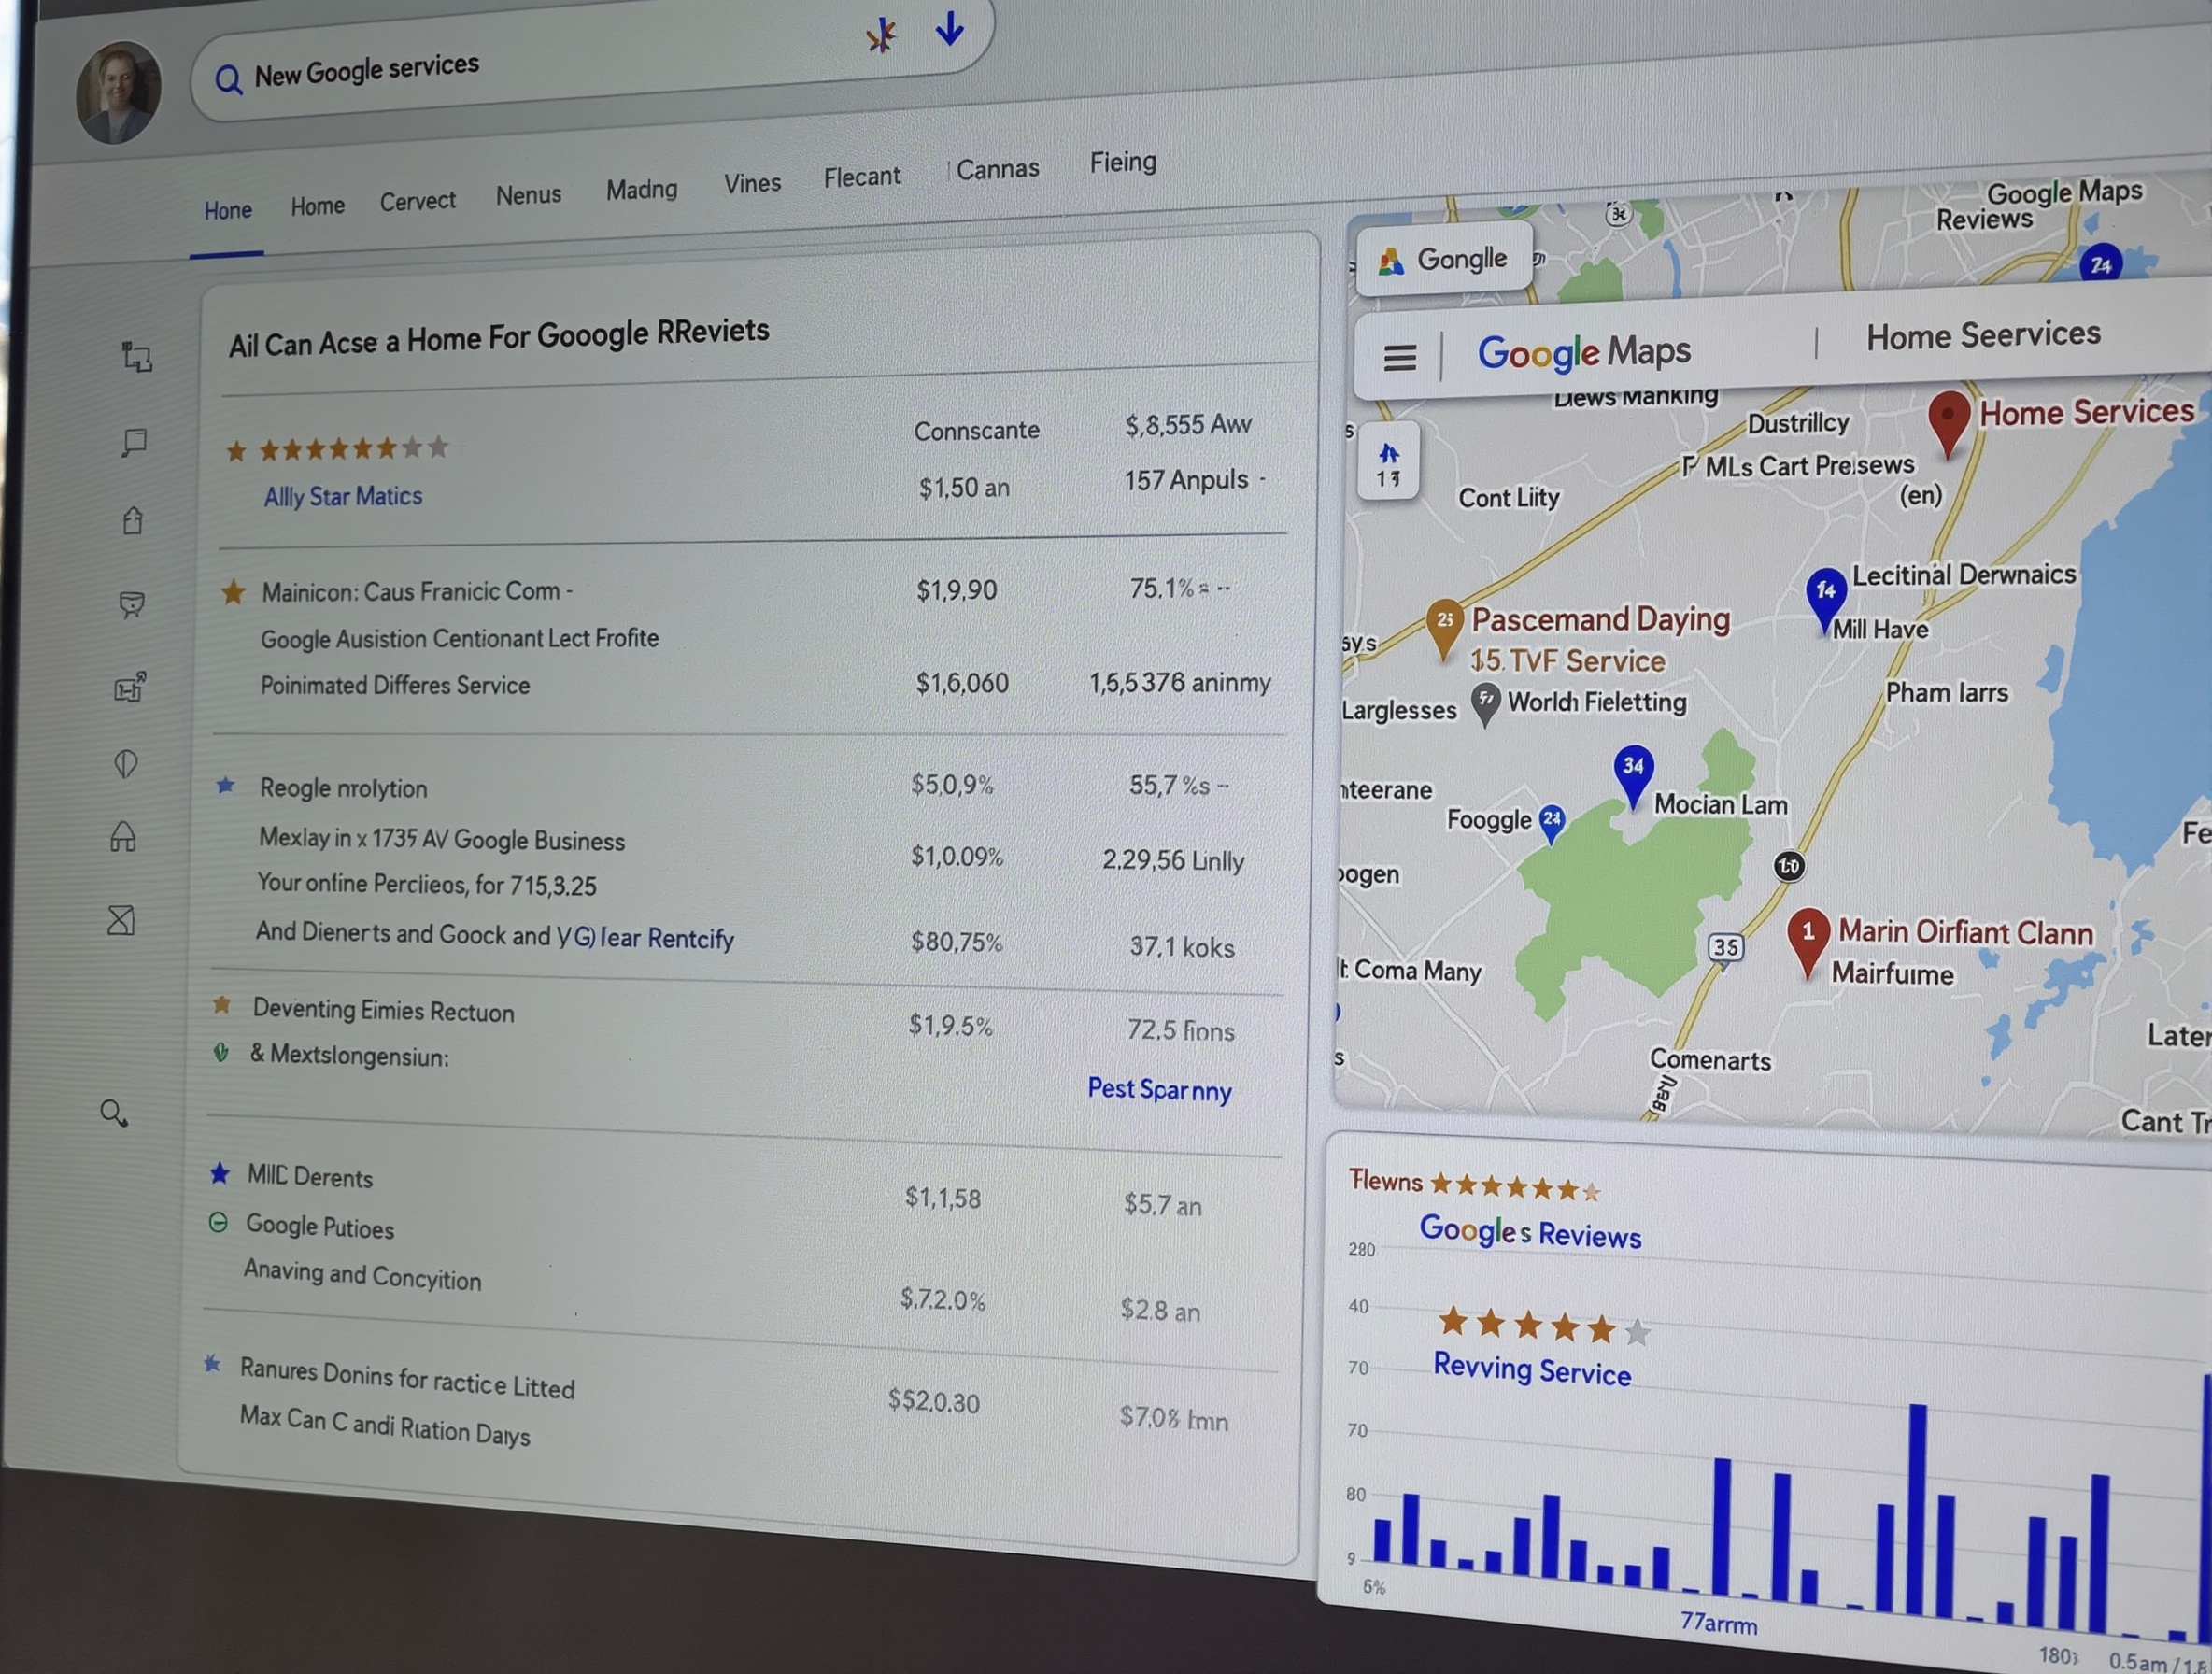The width and height of the screenshot is (2212, 1674).
Task: Open the blue download arrow at the top
Action: pyautogui.click(x=948, y=31)
